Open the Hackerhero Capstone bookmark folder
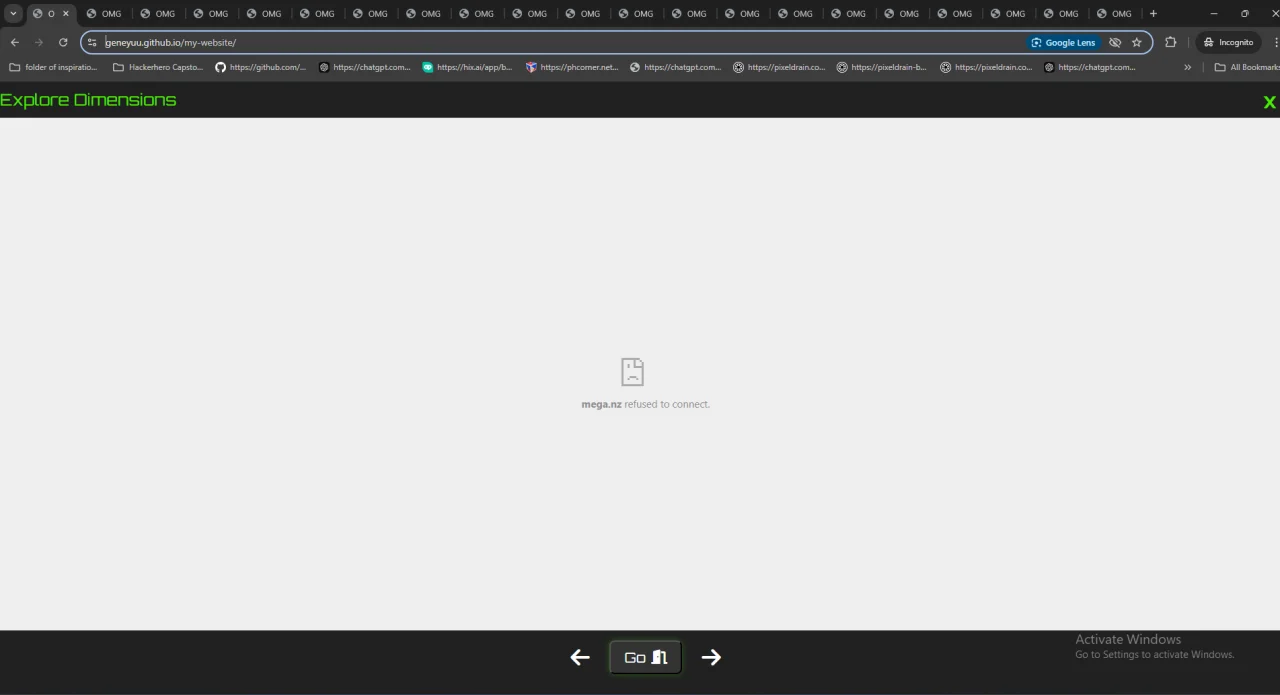1280x695 pixels. tap(158, 67)
